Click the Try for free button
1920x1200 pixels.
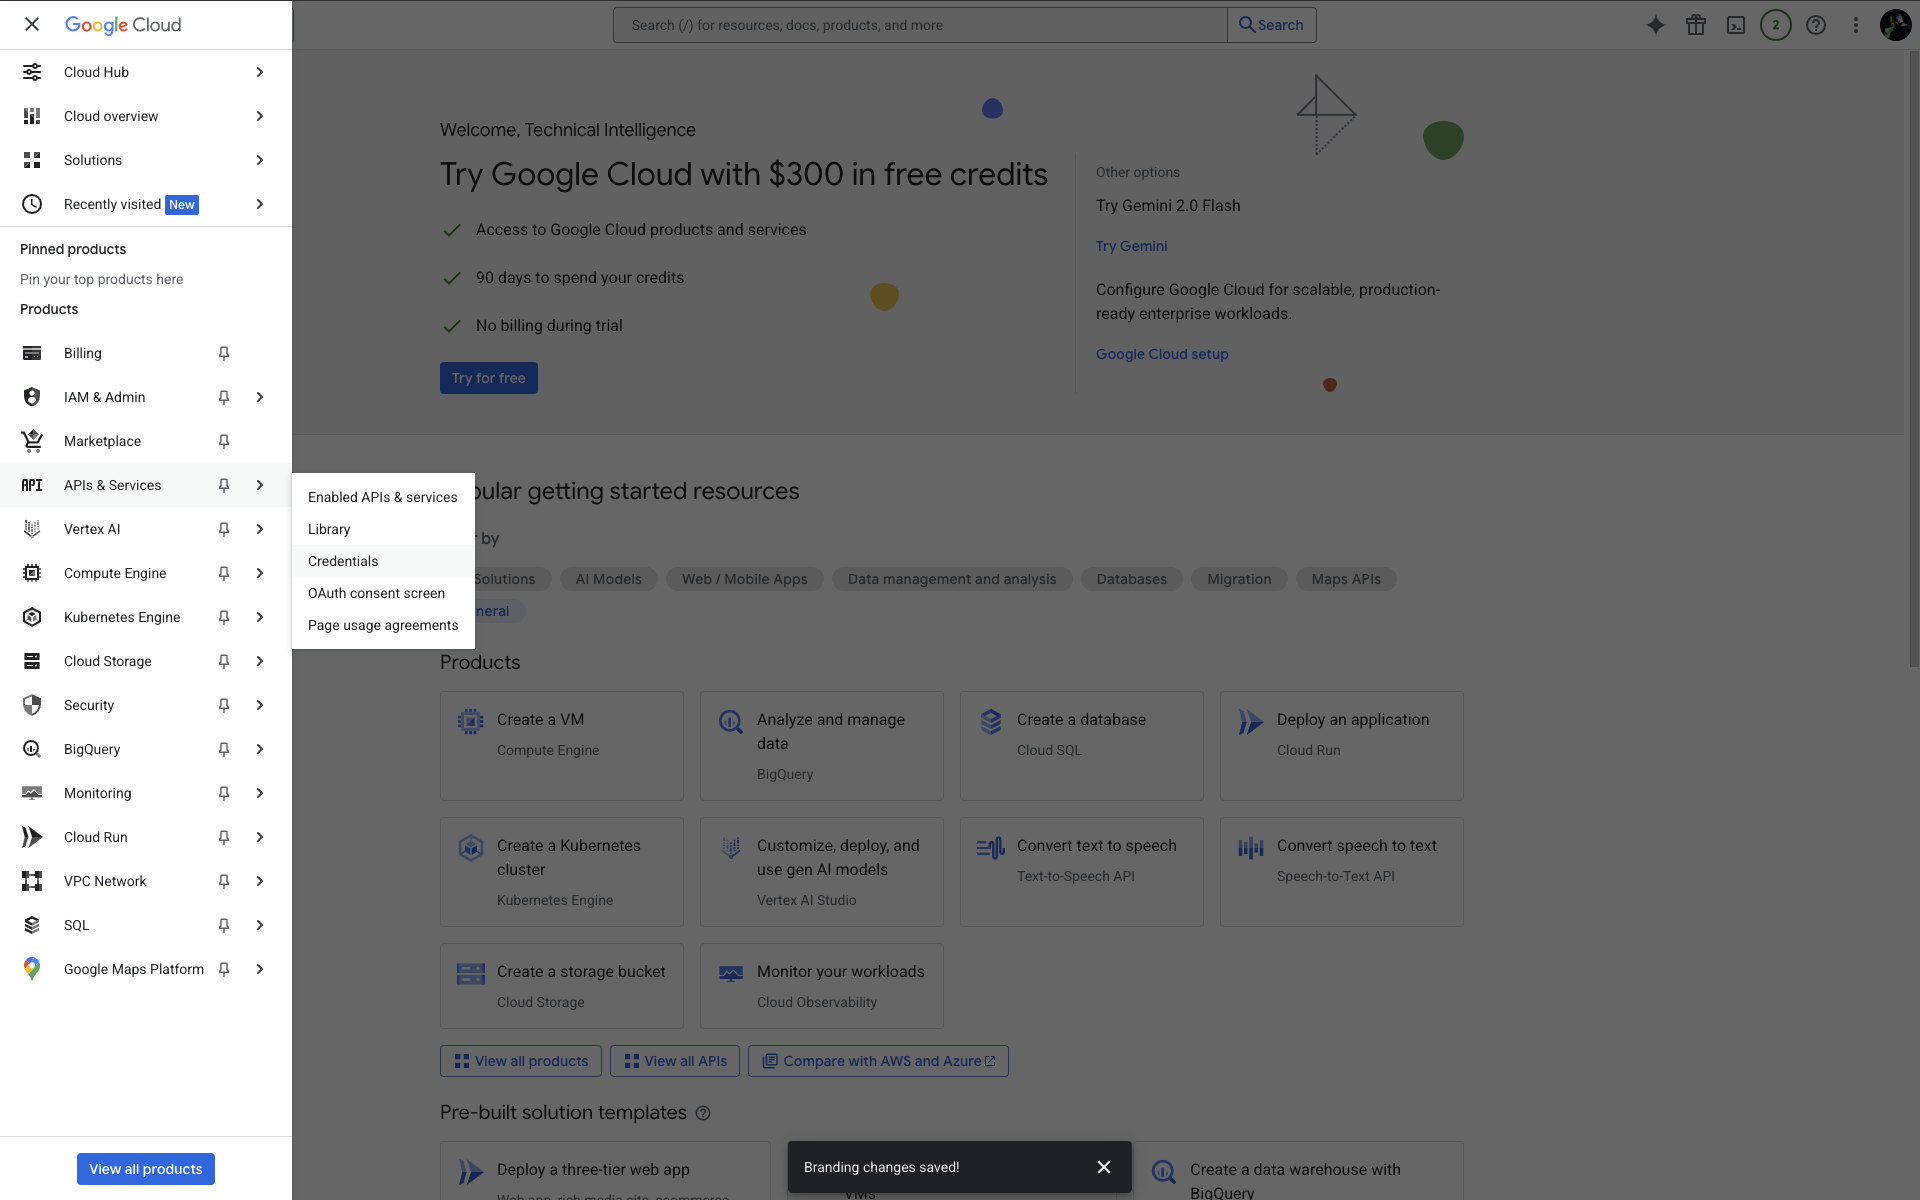[x=489, y=378]
